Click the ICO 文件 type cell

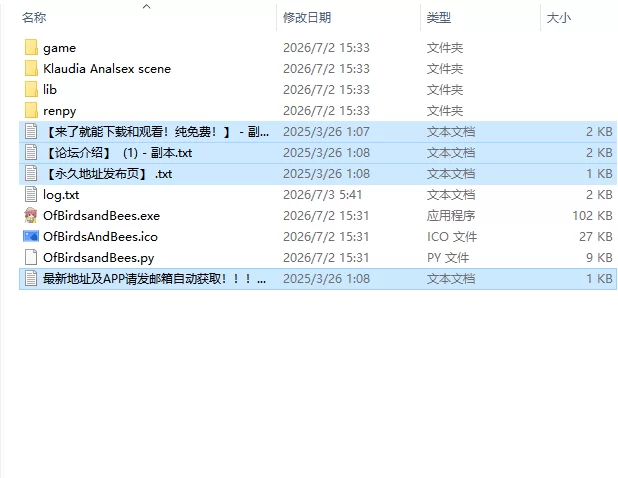click(452, 236)
